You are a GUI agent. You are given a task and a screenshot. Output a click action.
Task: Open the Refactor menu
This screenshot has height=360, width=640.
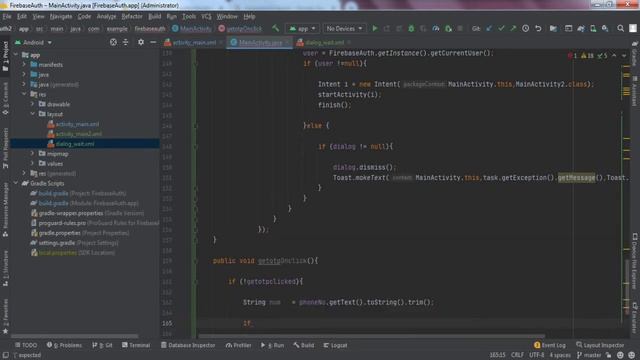132,16
